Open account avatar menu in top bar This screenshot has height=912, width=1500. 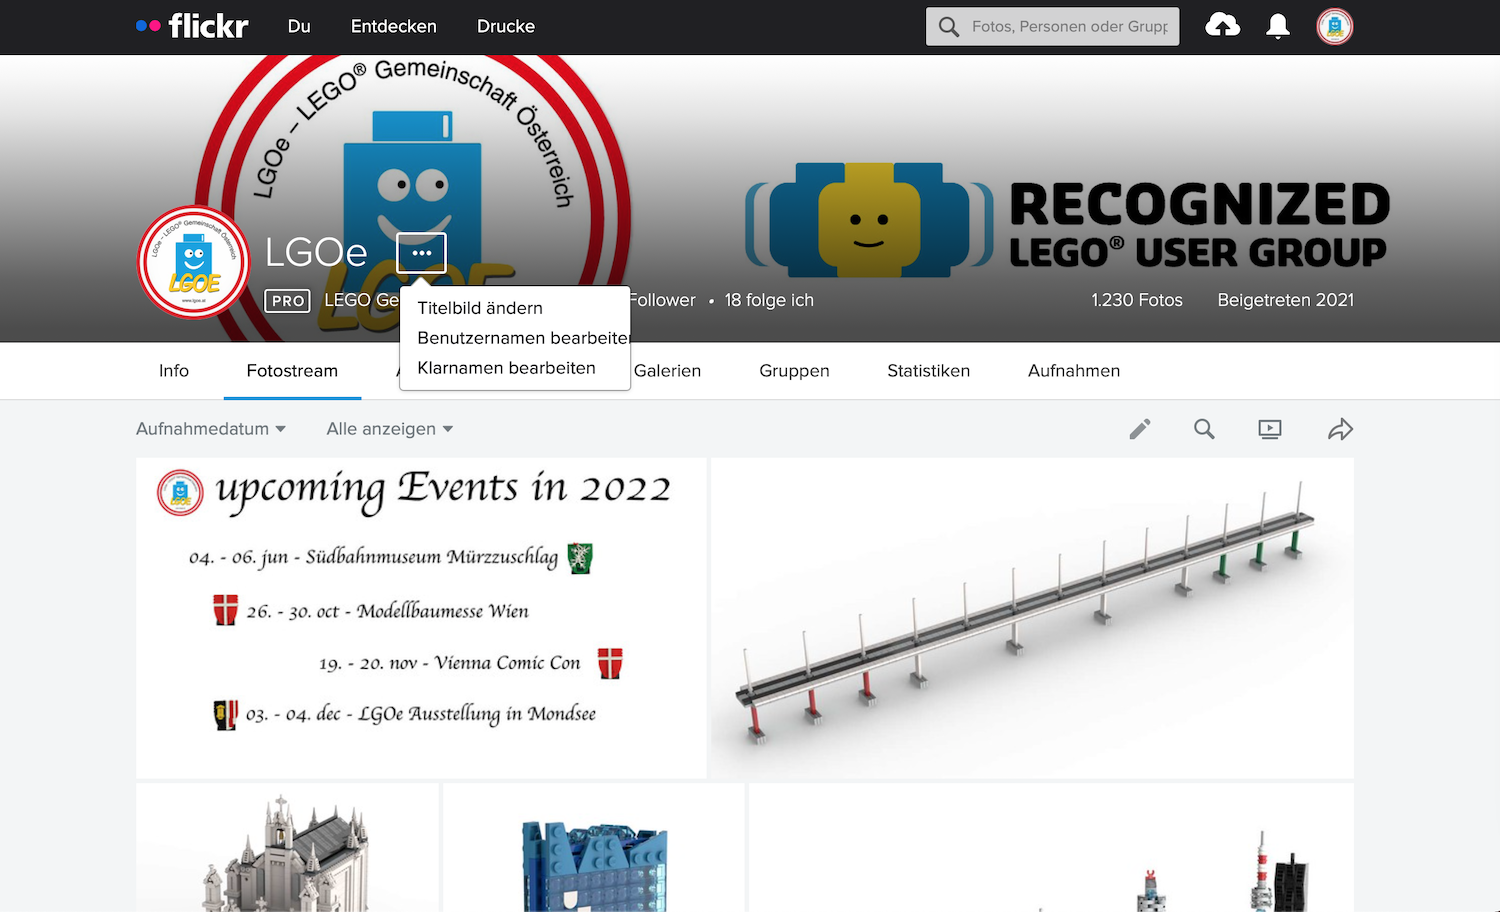1335,27
